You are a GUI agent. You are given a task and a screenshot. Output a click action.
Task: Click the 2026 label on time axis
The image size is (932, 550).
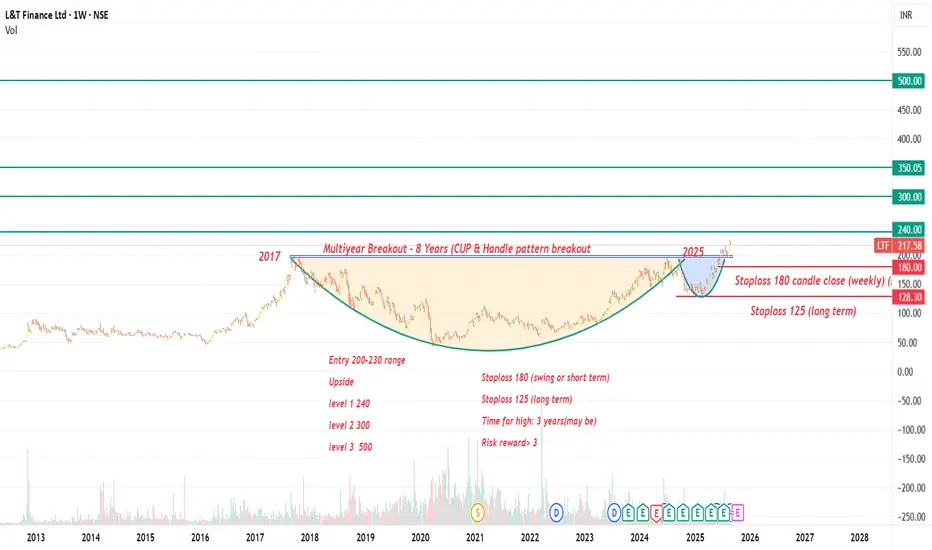pyautogui.click(x=750, y=538)
